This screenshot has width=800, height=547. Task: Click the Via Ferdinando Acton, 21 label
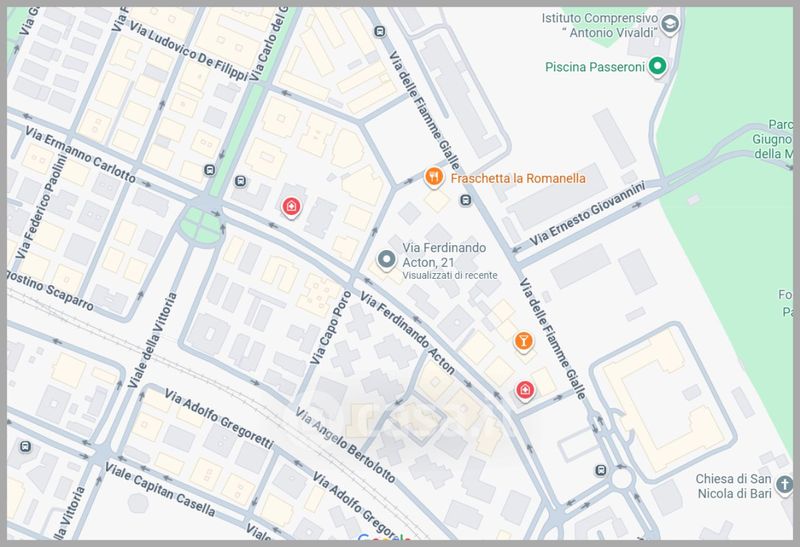[x=444, y=254]
